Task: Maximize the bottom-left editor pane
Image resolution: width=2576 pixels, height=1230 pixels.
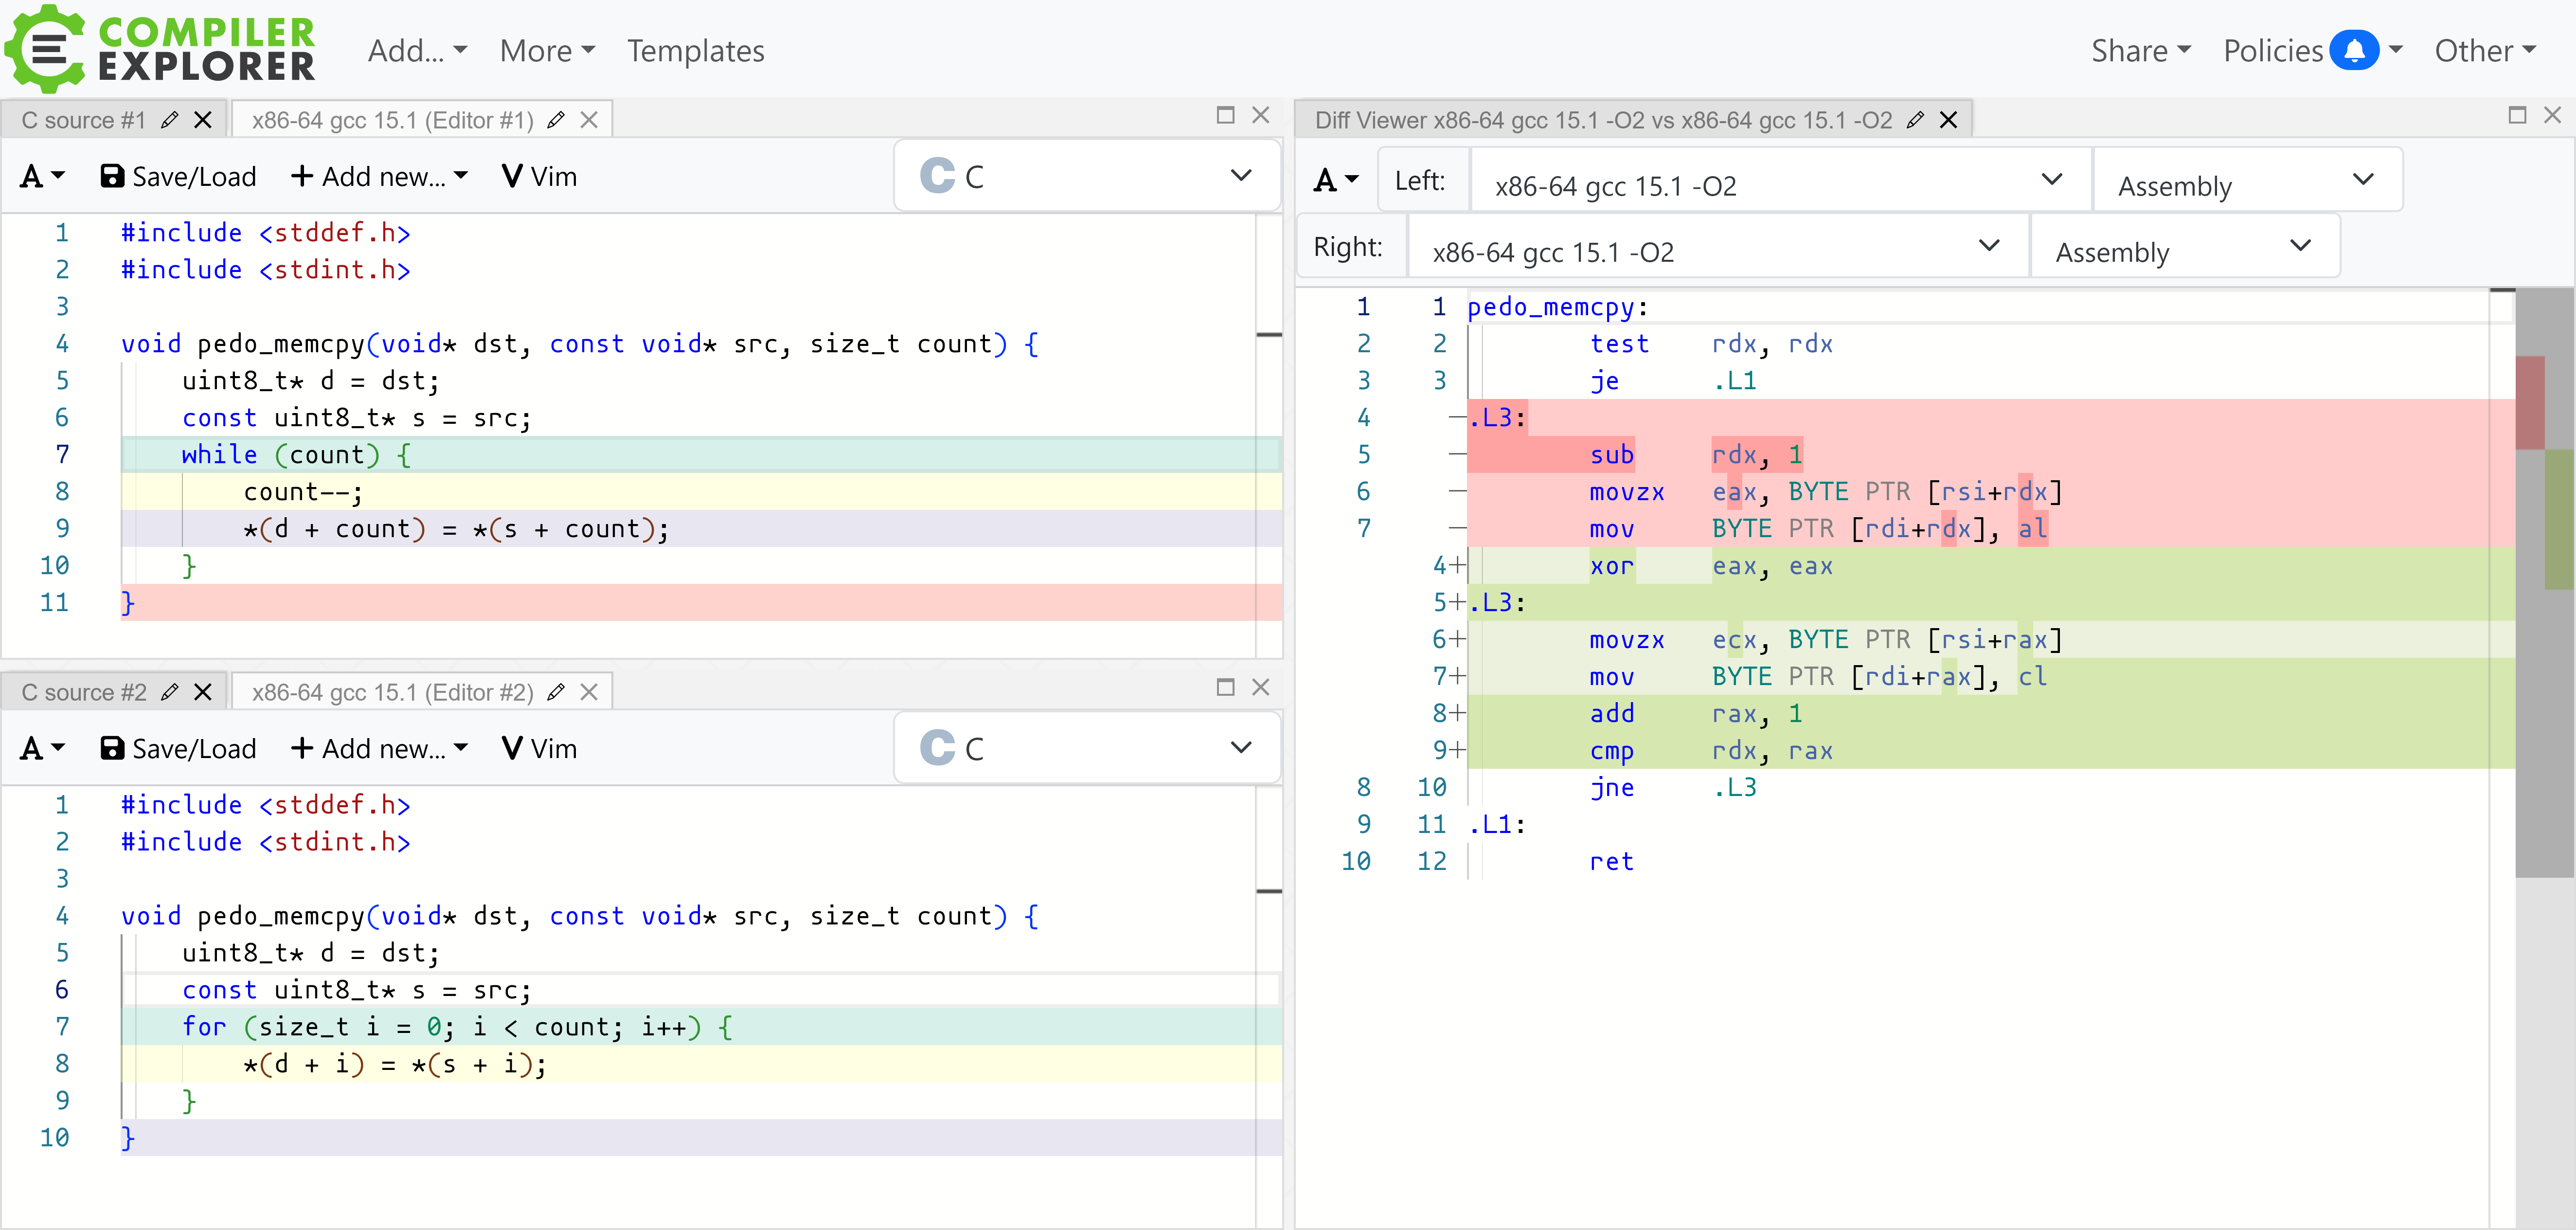Action: [1225, 687]
